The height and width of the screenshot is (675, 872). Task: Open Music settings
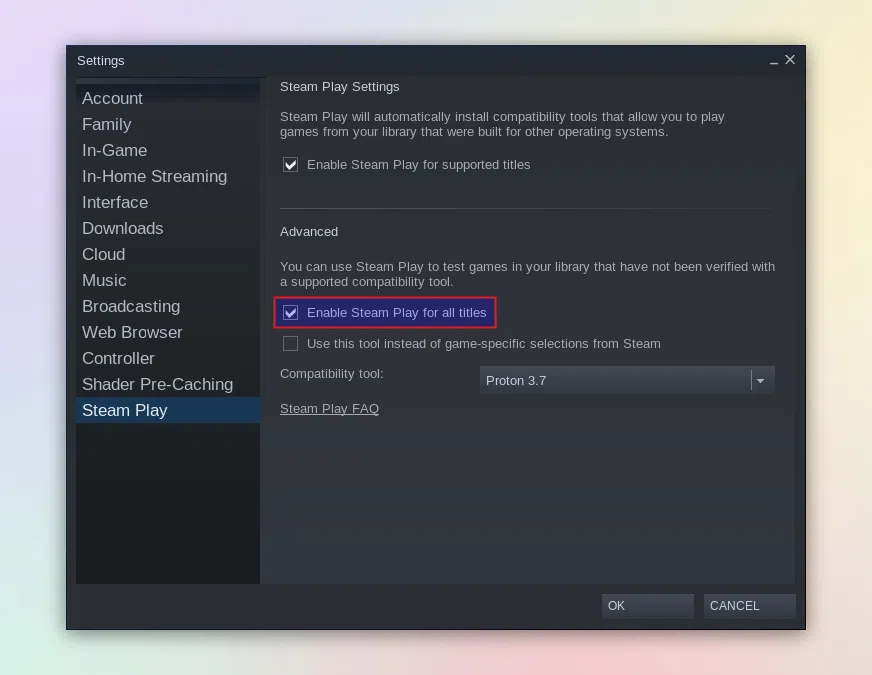[x=168, y=280]
